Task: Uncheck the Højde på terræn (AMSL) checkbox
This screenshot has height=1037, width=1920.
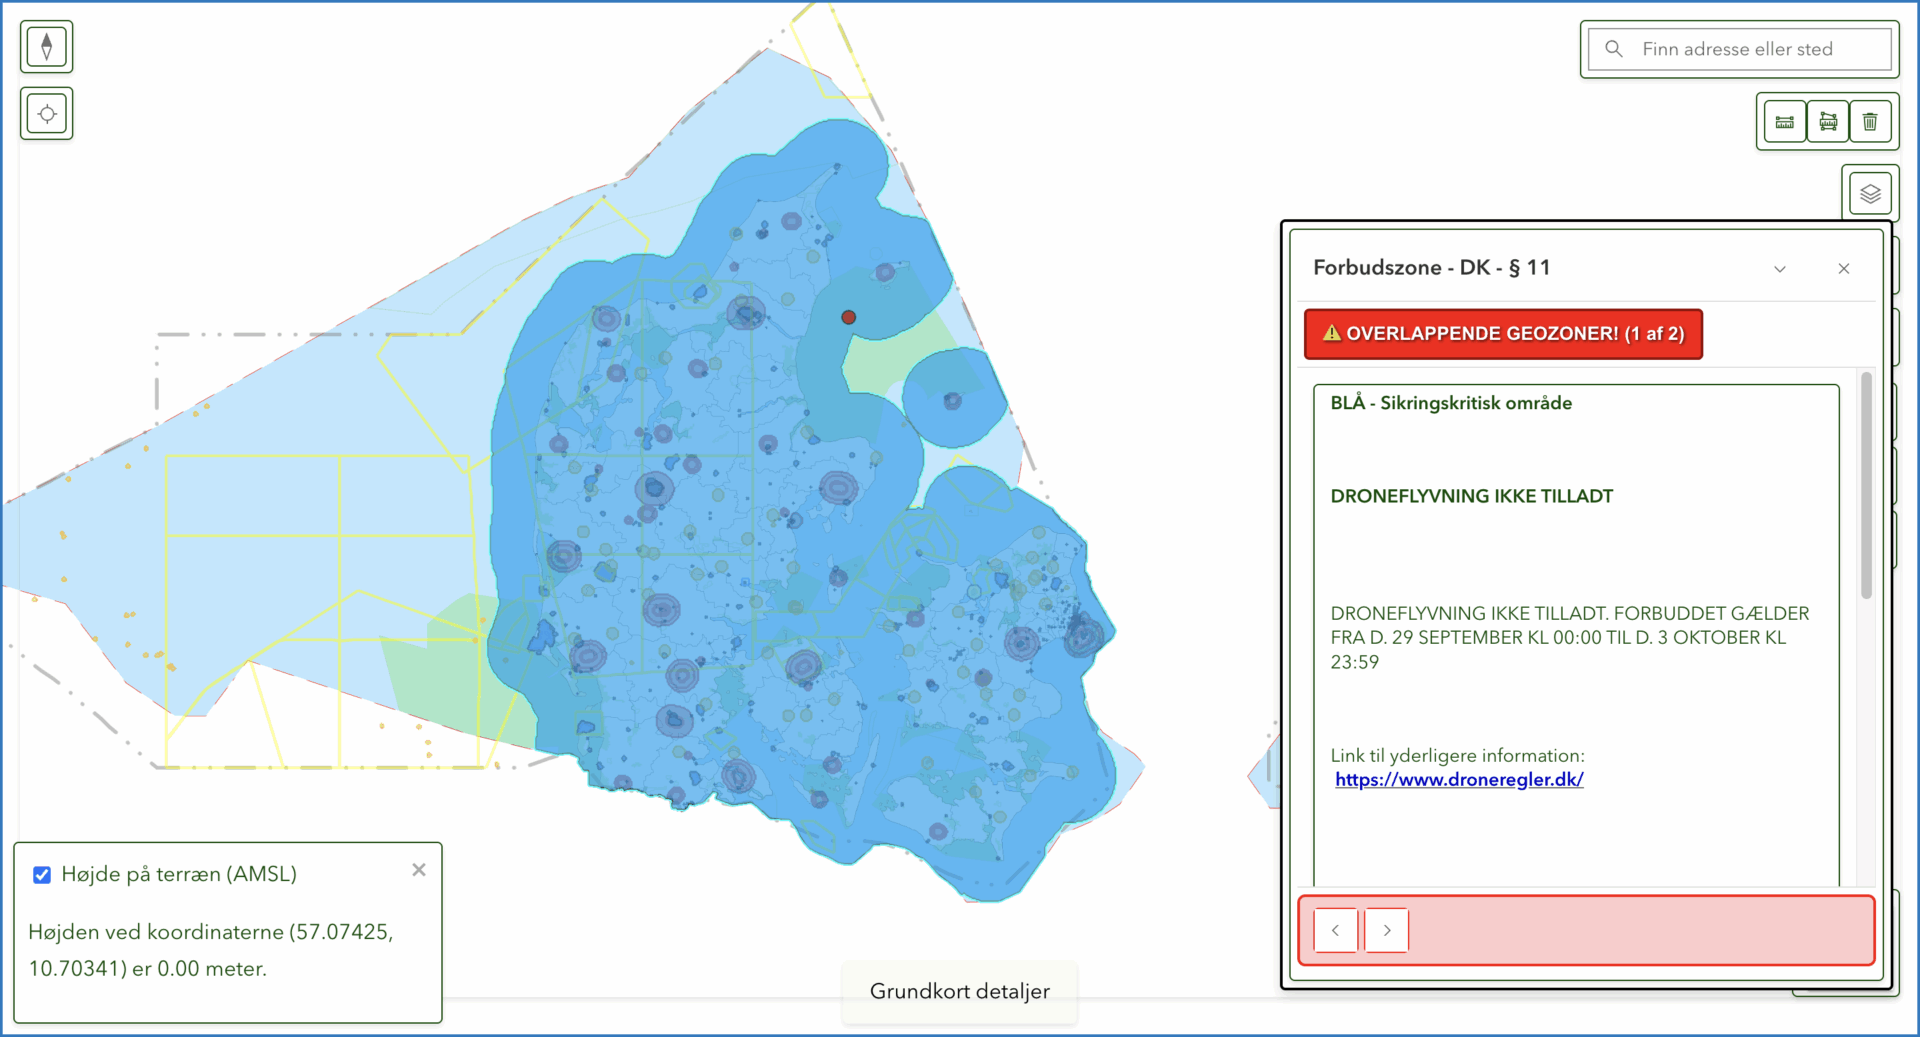Action: [42, 875]
